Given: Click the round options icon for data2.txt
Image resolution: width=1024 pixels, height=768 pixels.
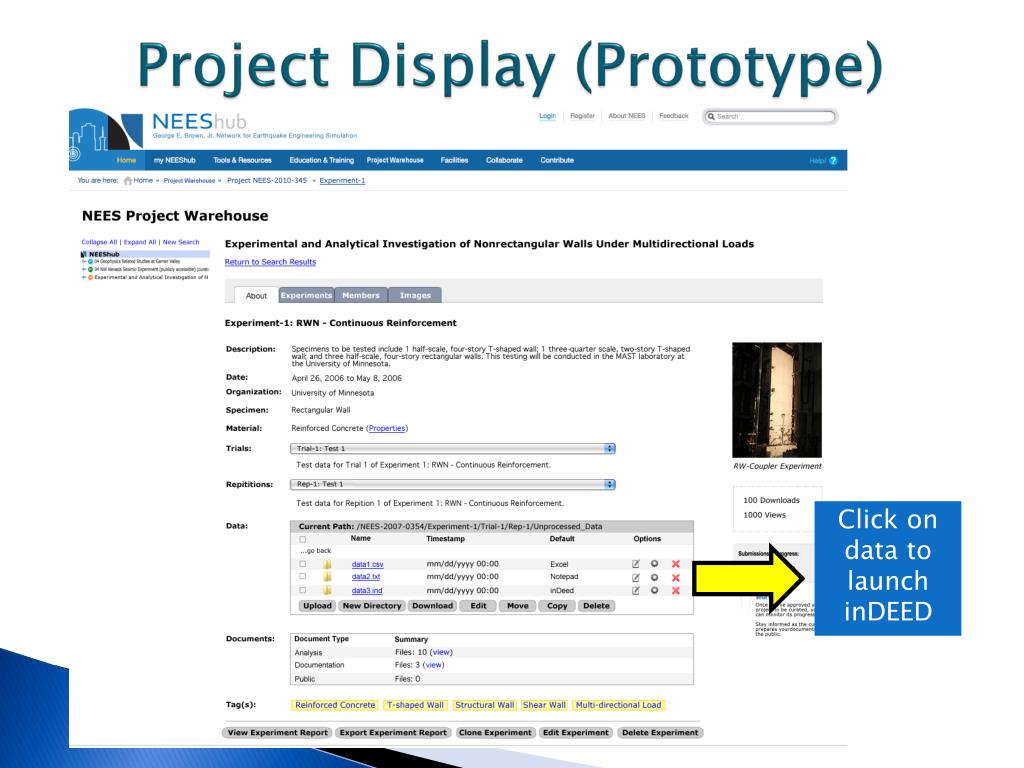Looking at the screenshot, I should pos(654,577).
